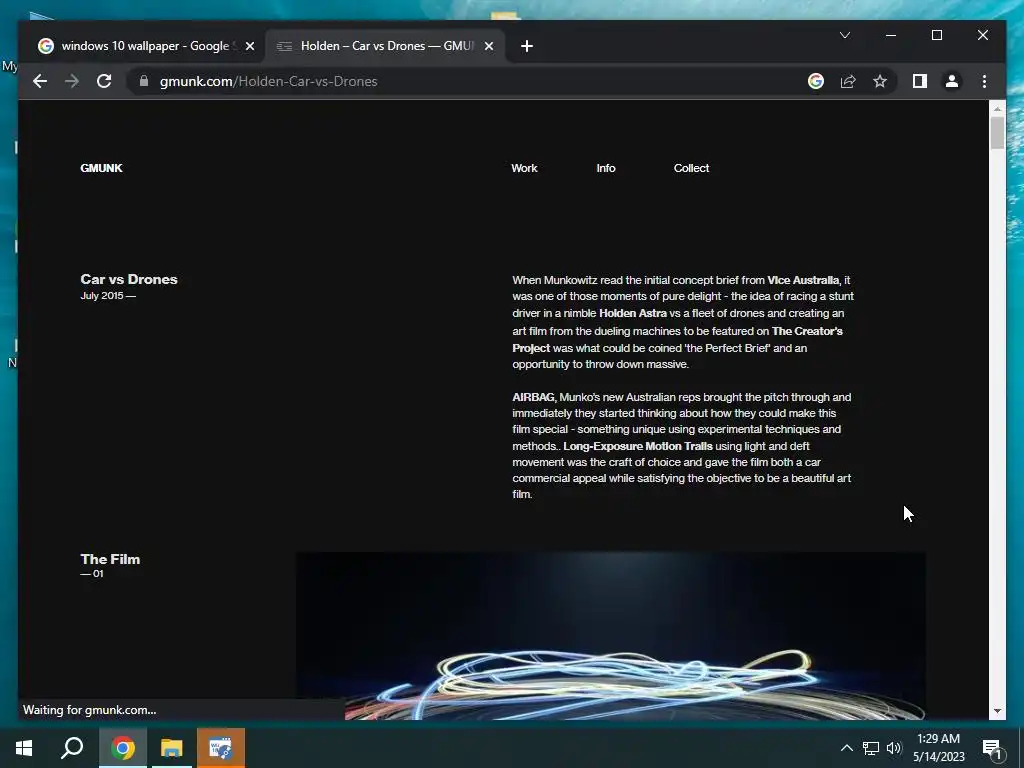1024x768 pixels.
Task: Open Google icon in address bar
Action: (816, 81)
